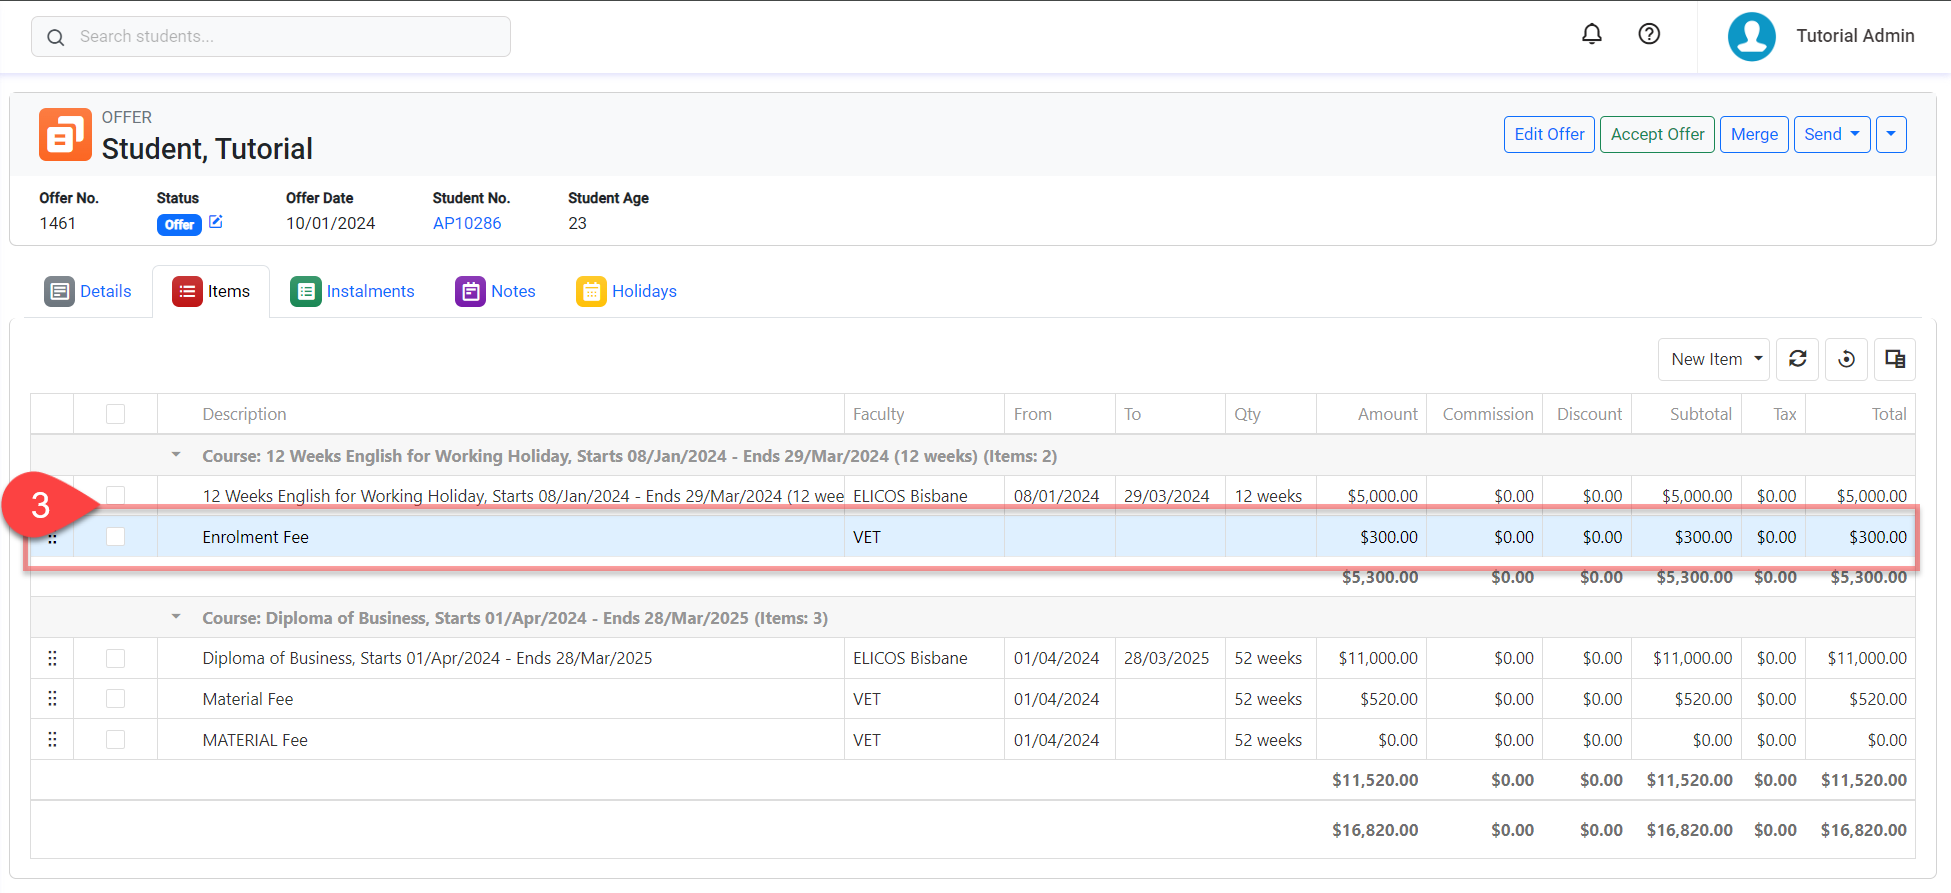Click the edit status pencil icon

216,222
